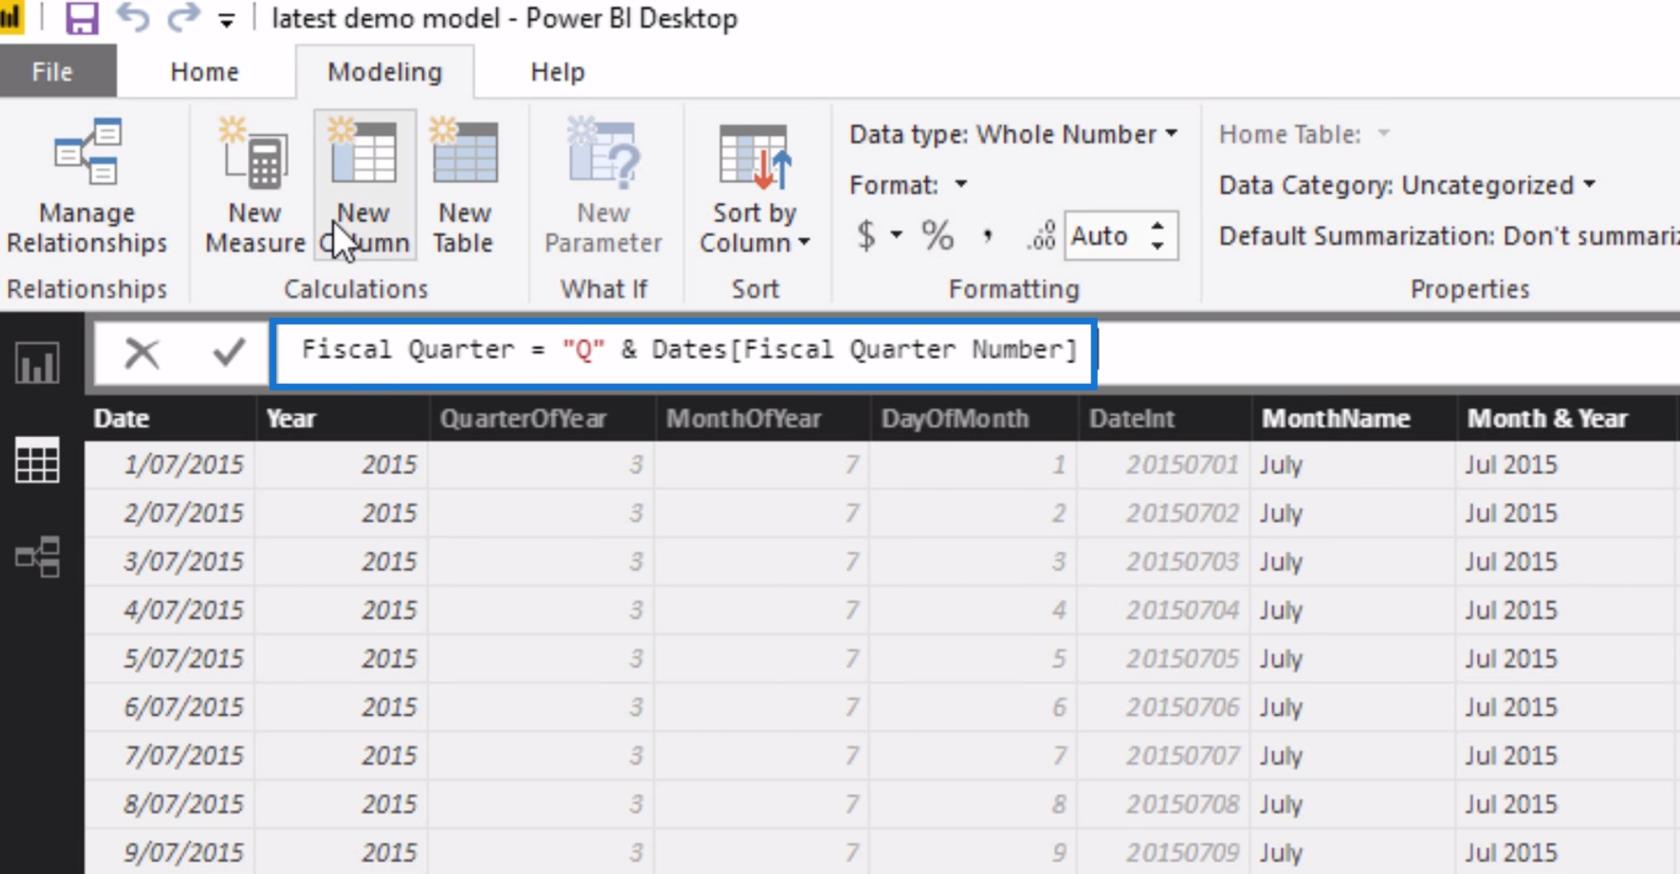Open the Help ribbon tab
Screen dimensions: 1680x874
(557, 72)
